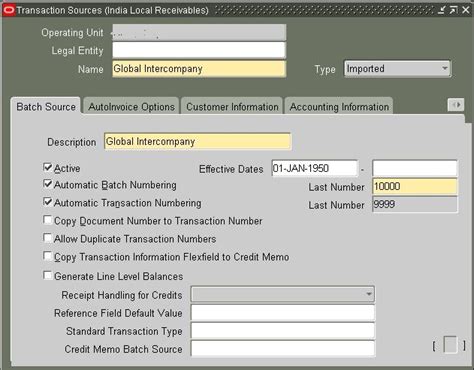Check Copy Document Number to Transaction Number
The image size is (474, 370).
click(x=48, y=220)
